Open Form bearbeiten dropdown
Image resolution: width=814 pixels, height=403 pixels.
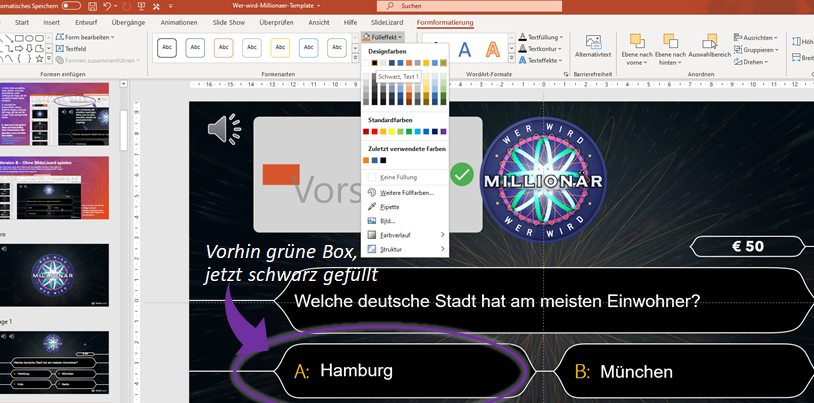tap(85, 37)
